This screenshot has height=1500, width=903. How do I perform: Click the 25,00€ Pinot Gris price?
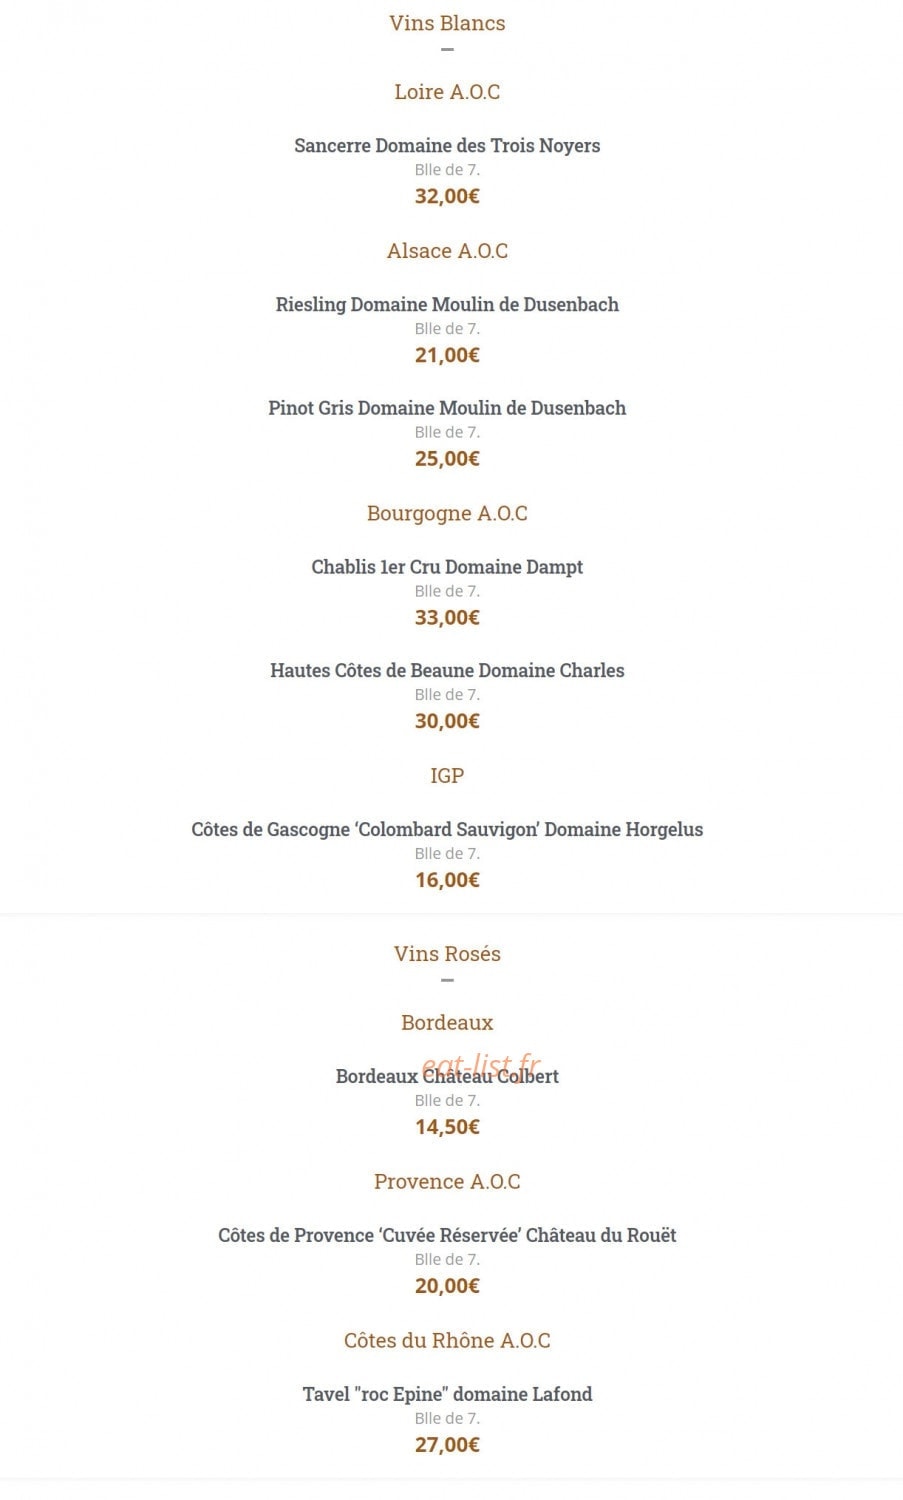pos(447,459)
